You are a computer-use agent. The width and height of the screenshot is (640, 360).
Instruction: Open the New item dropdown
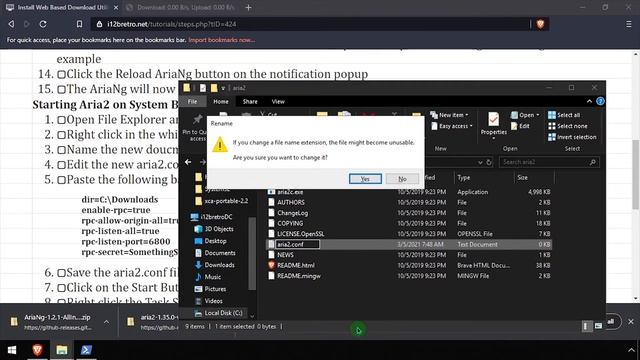pos(449,115)
